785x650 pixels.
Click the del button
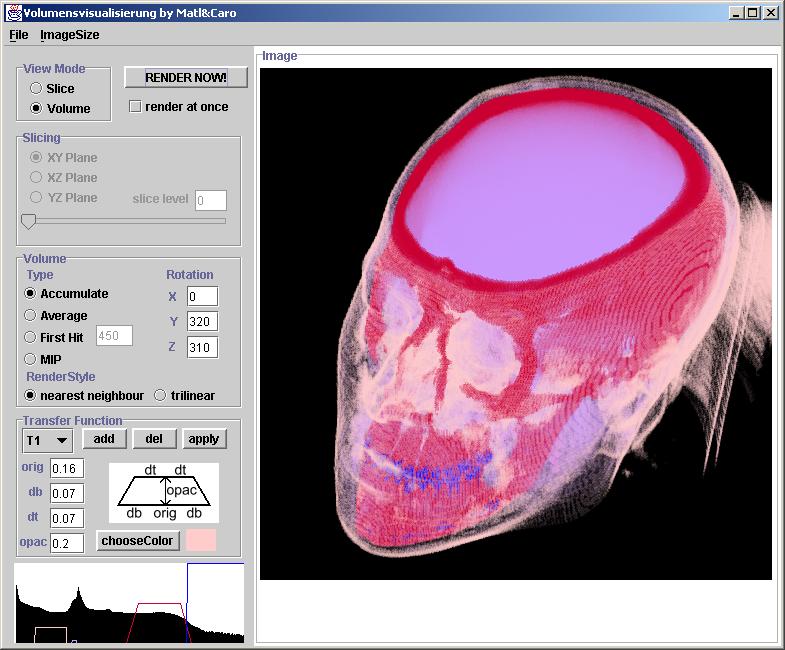154,439
